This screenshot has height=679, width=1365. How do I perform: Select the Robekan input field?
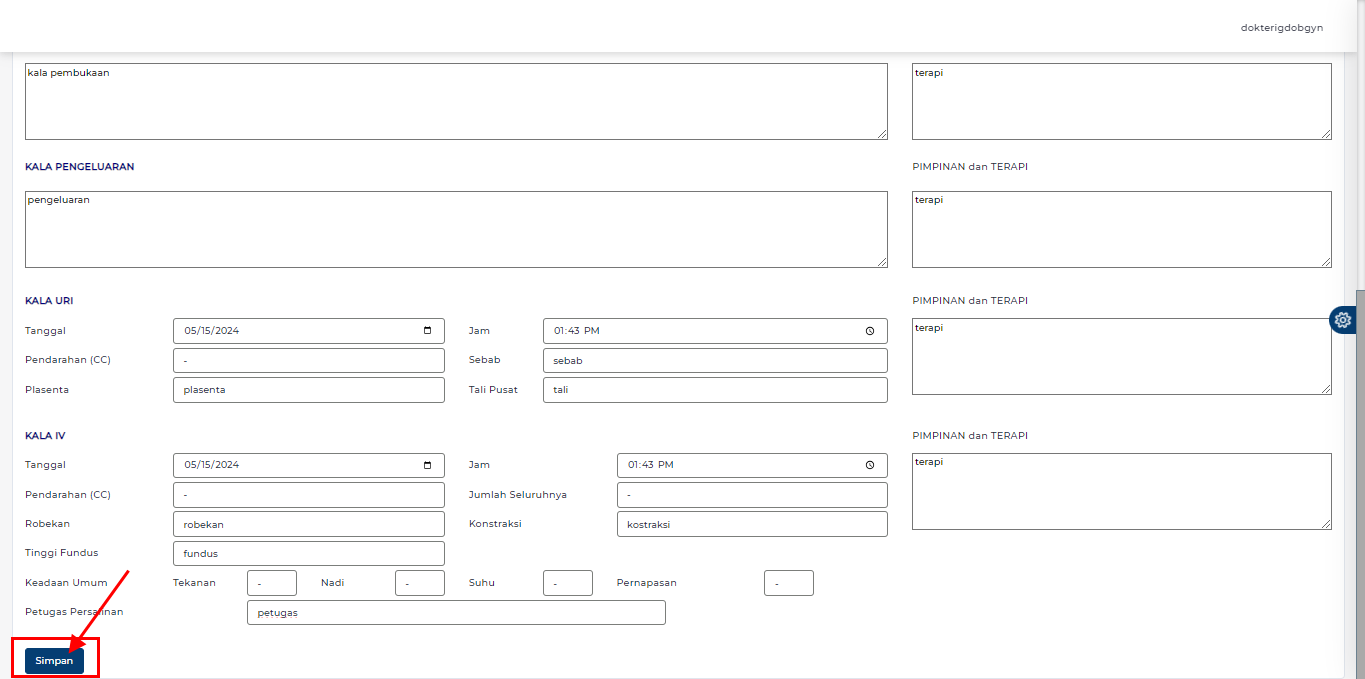(308, 523)
